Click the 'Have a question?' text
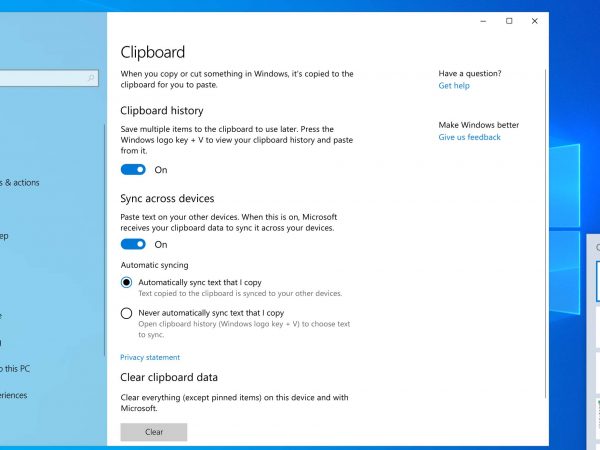This screenshot has width=600, height=450. [470, 73]
